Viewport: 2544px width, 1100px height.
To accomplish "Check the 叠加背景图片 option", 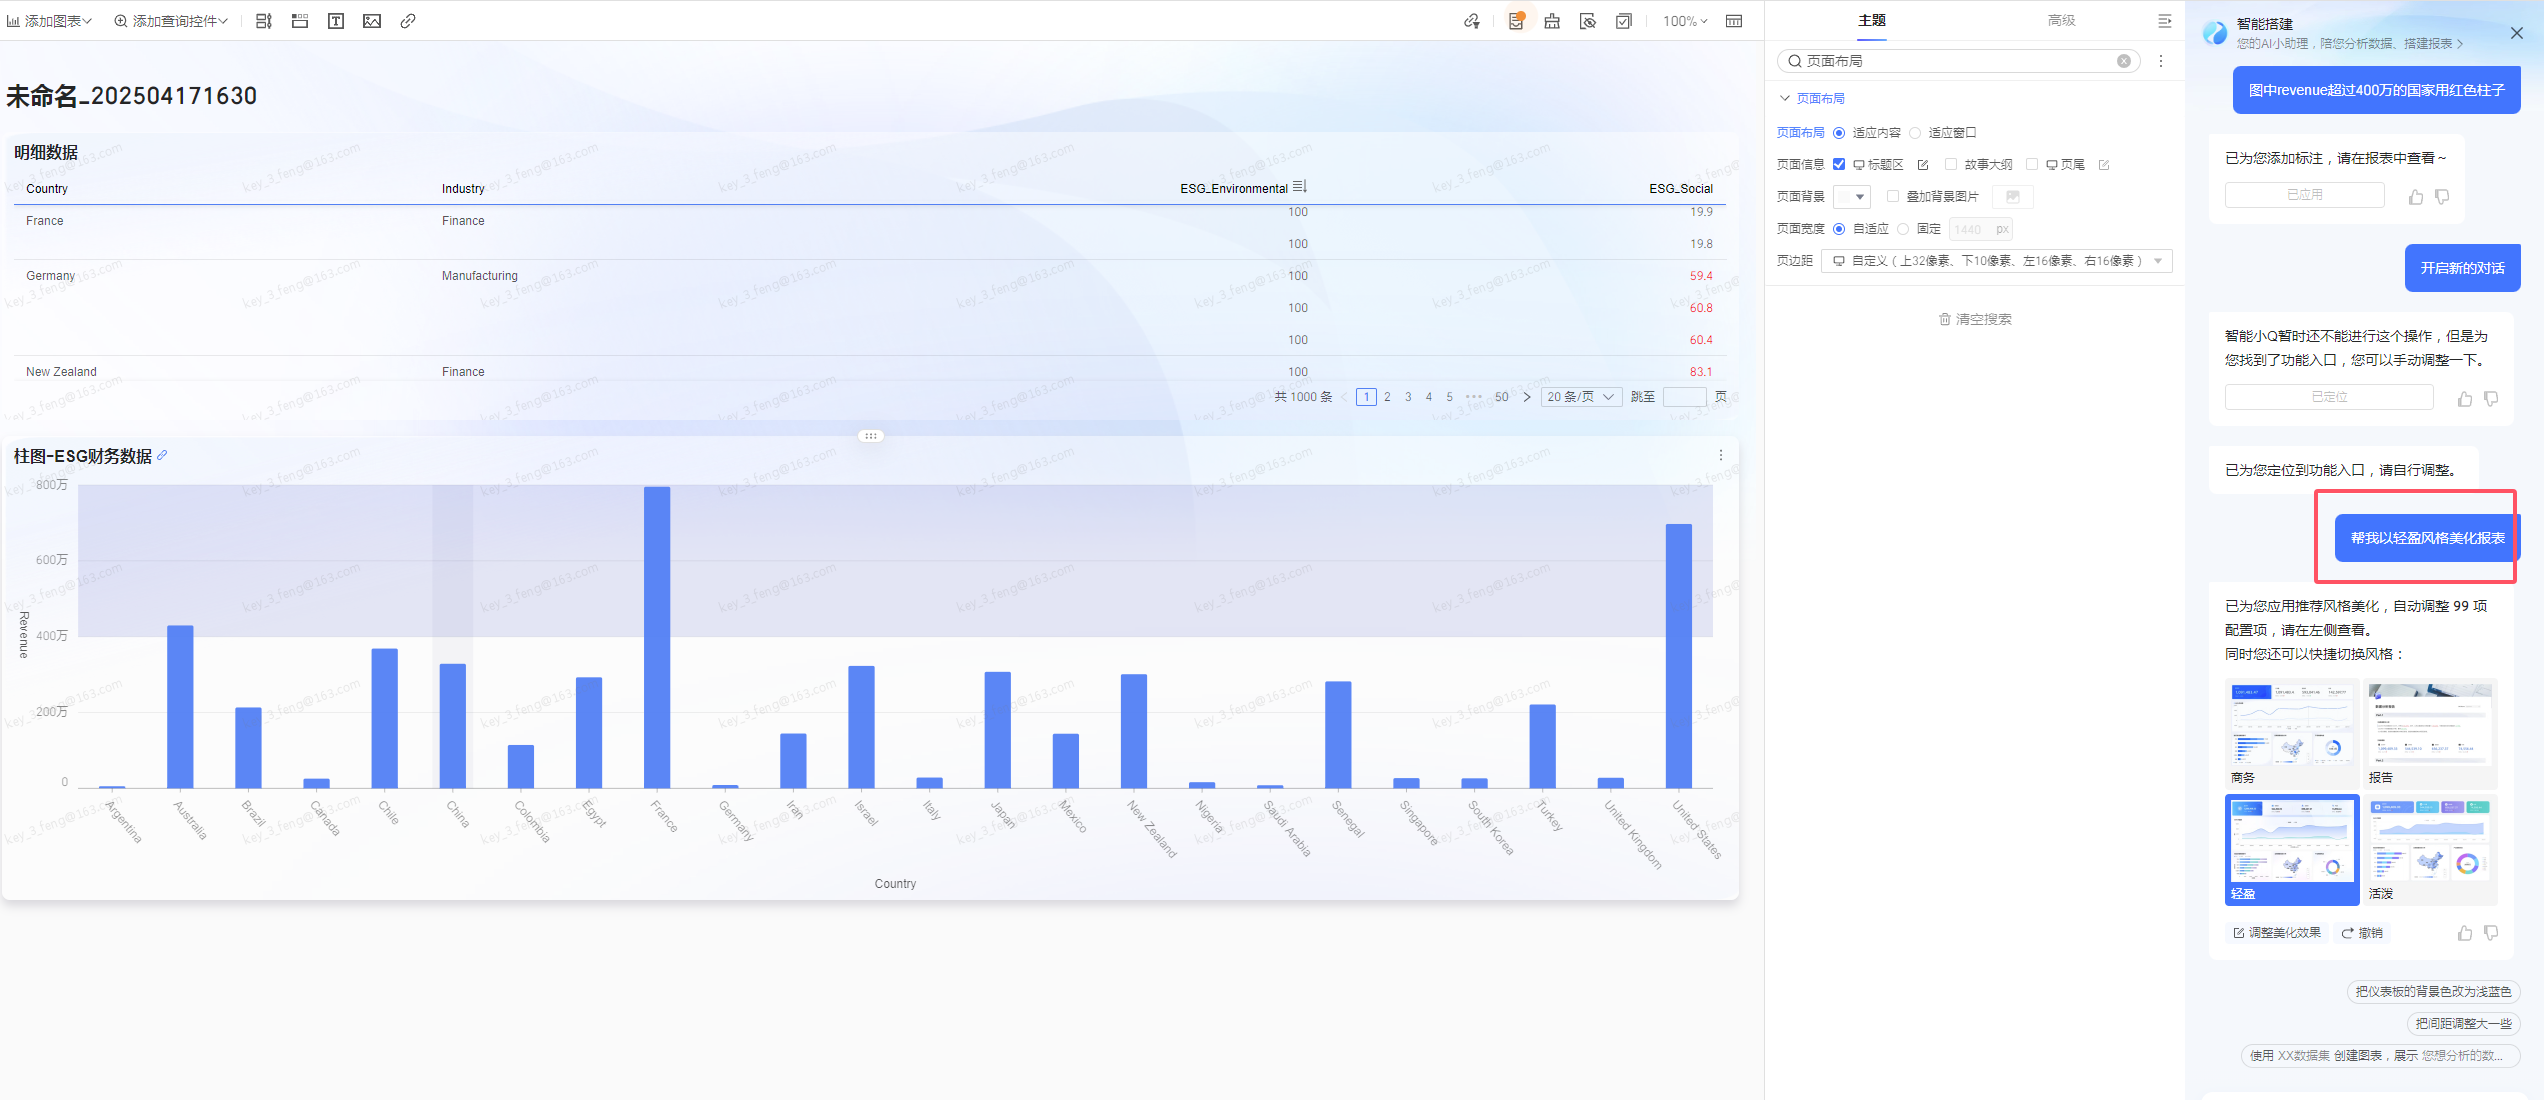I will pos(1893,196).
